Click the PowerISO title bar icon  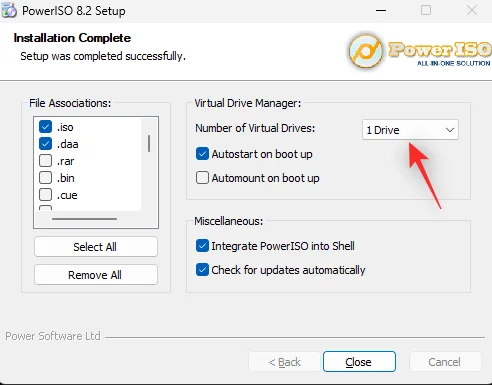[9, 10]
